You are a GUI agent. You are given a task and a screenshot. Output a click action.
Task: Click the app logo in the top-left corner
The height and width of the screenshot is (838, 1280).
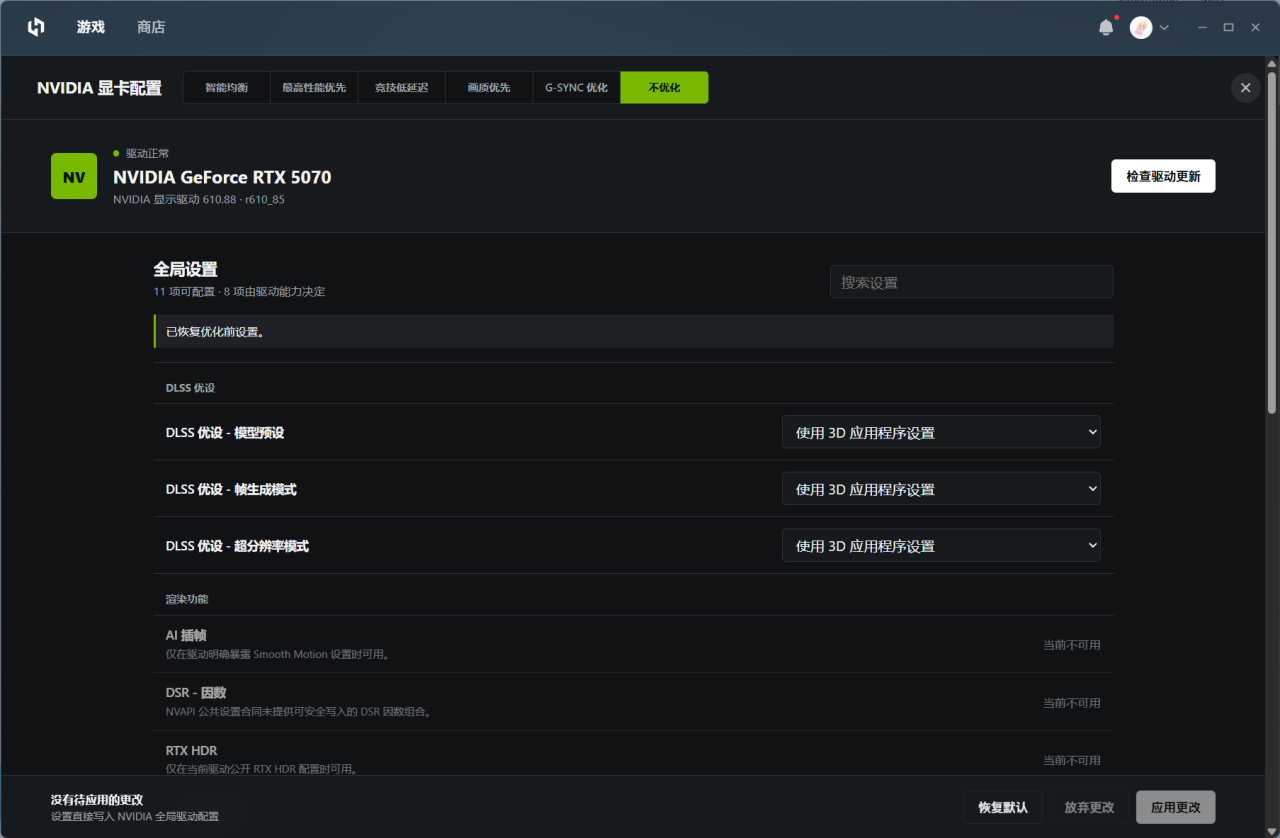tap(36, 27)
